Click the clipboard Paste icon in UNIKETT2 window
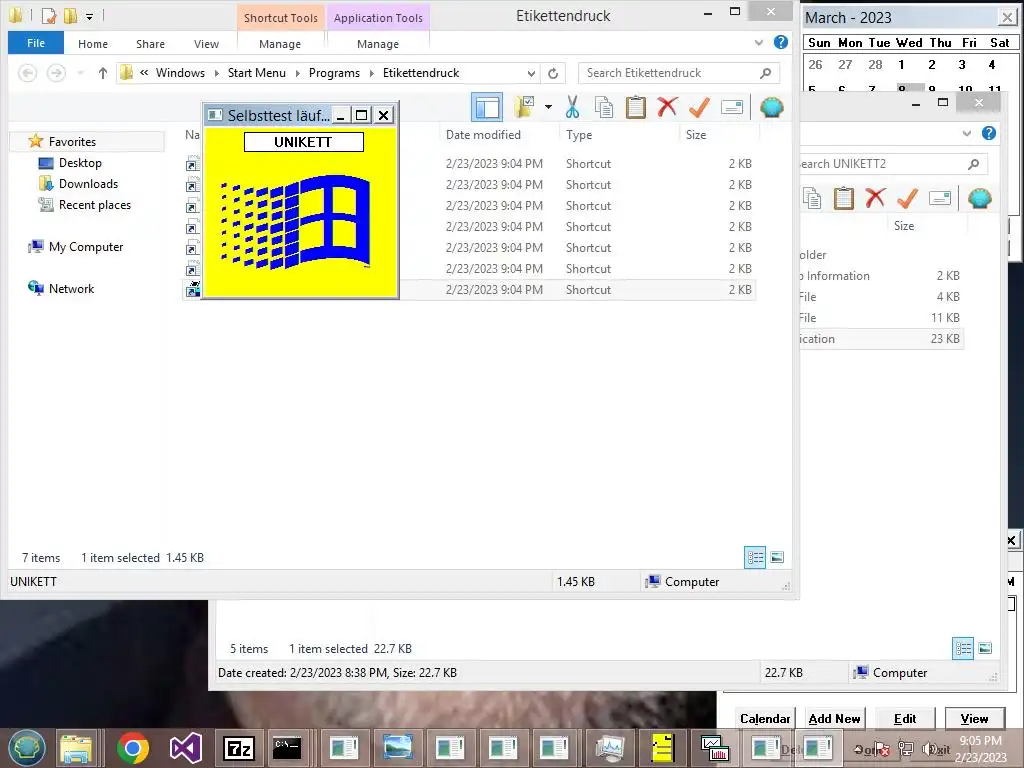Viewport: 1024px width, 768px height. click(843, 198)
